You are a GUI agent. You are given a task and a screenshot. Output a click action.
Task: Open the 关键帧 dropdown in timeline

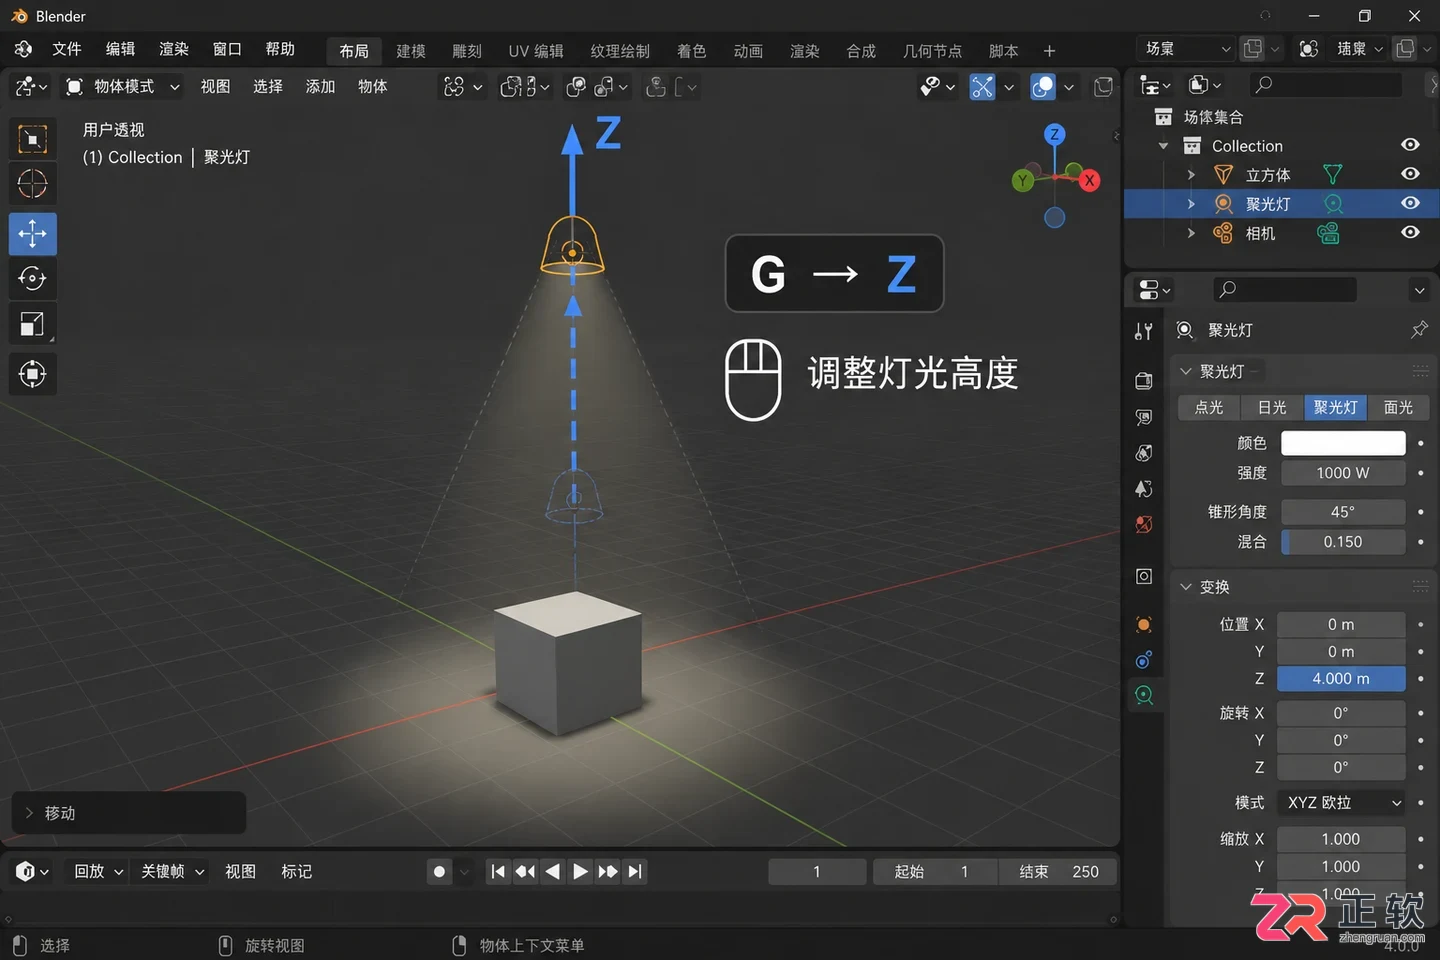click(172, 872)
